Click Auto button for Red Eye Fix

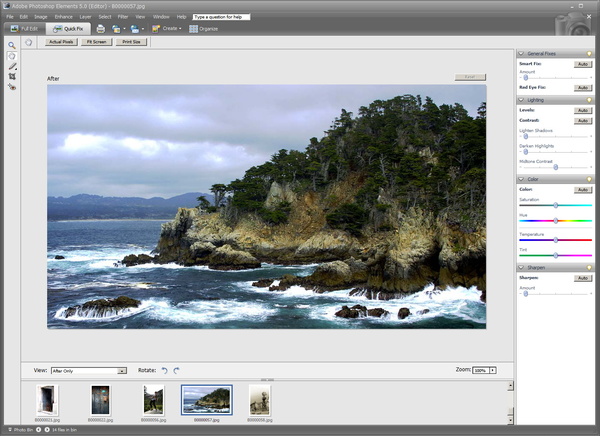[x=583, y=88]
